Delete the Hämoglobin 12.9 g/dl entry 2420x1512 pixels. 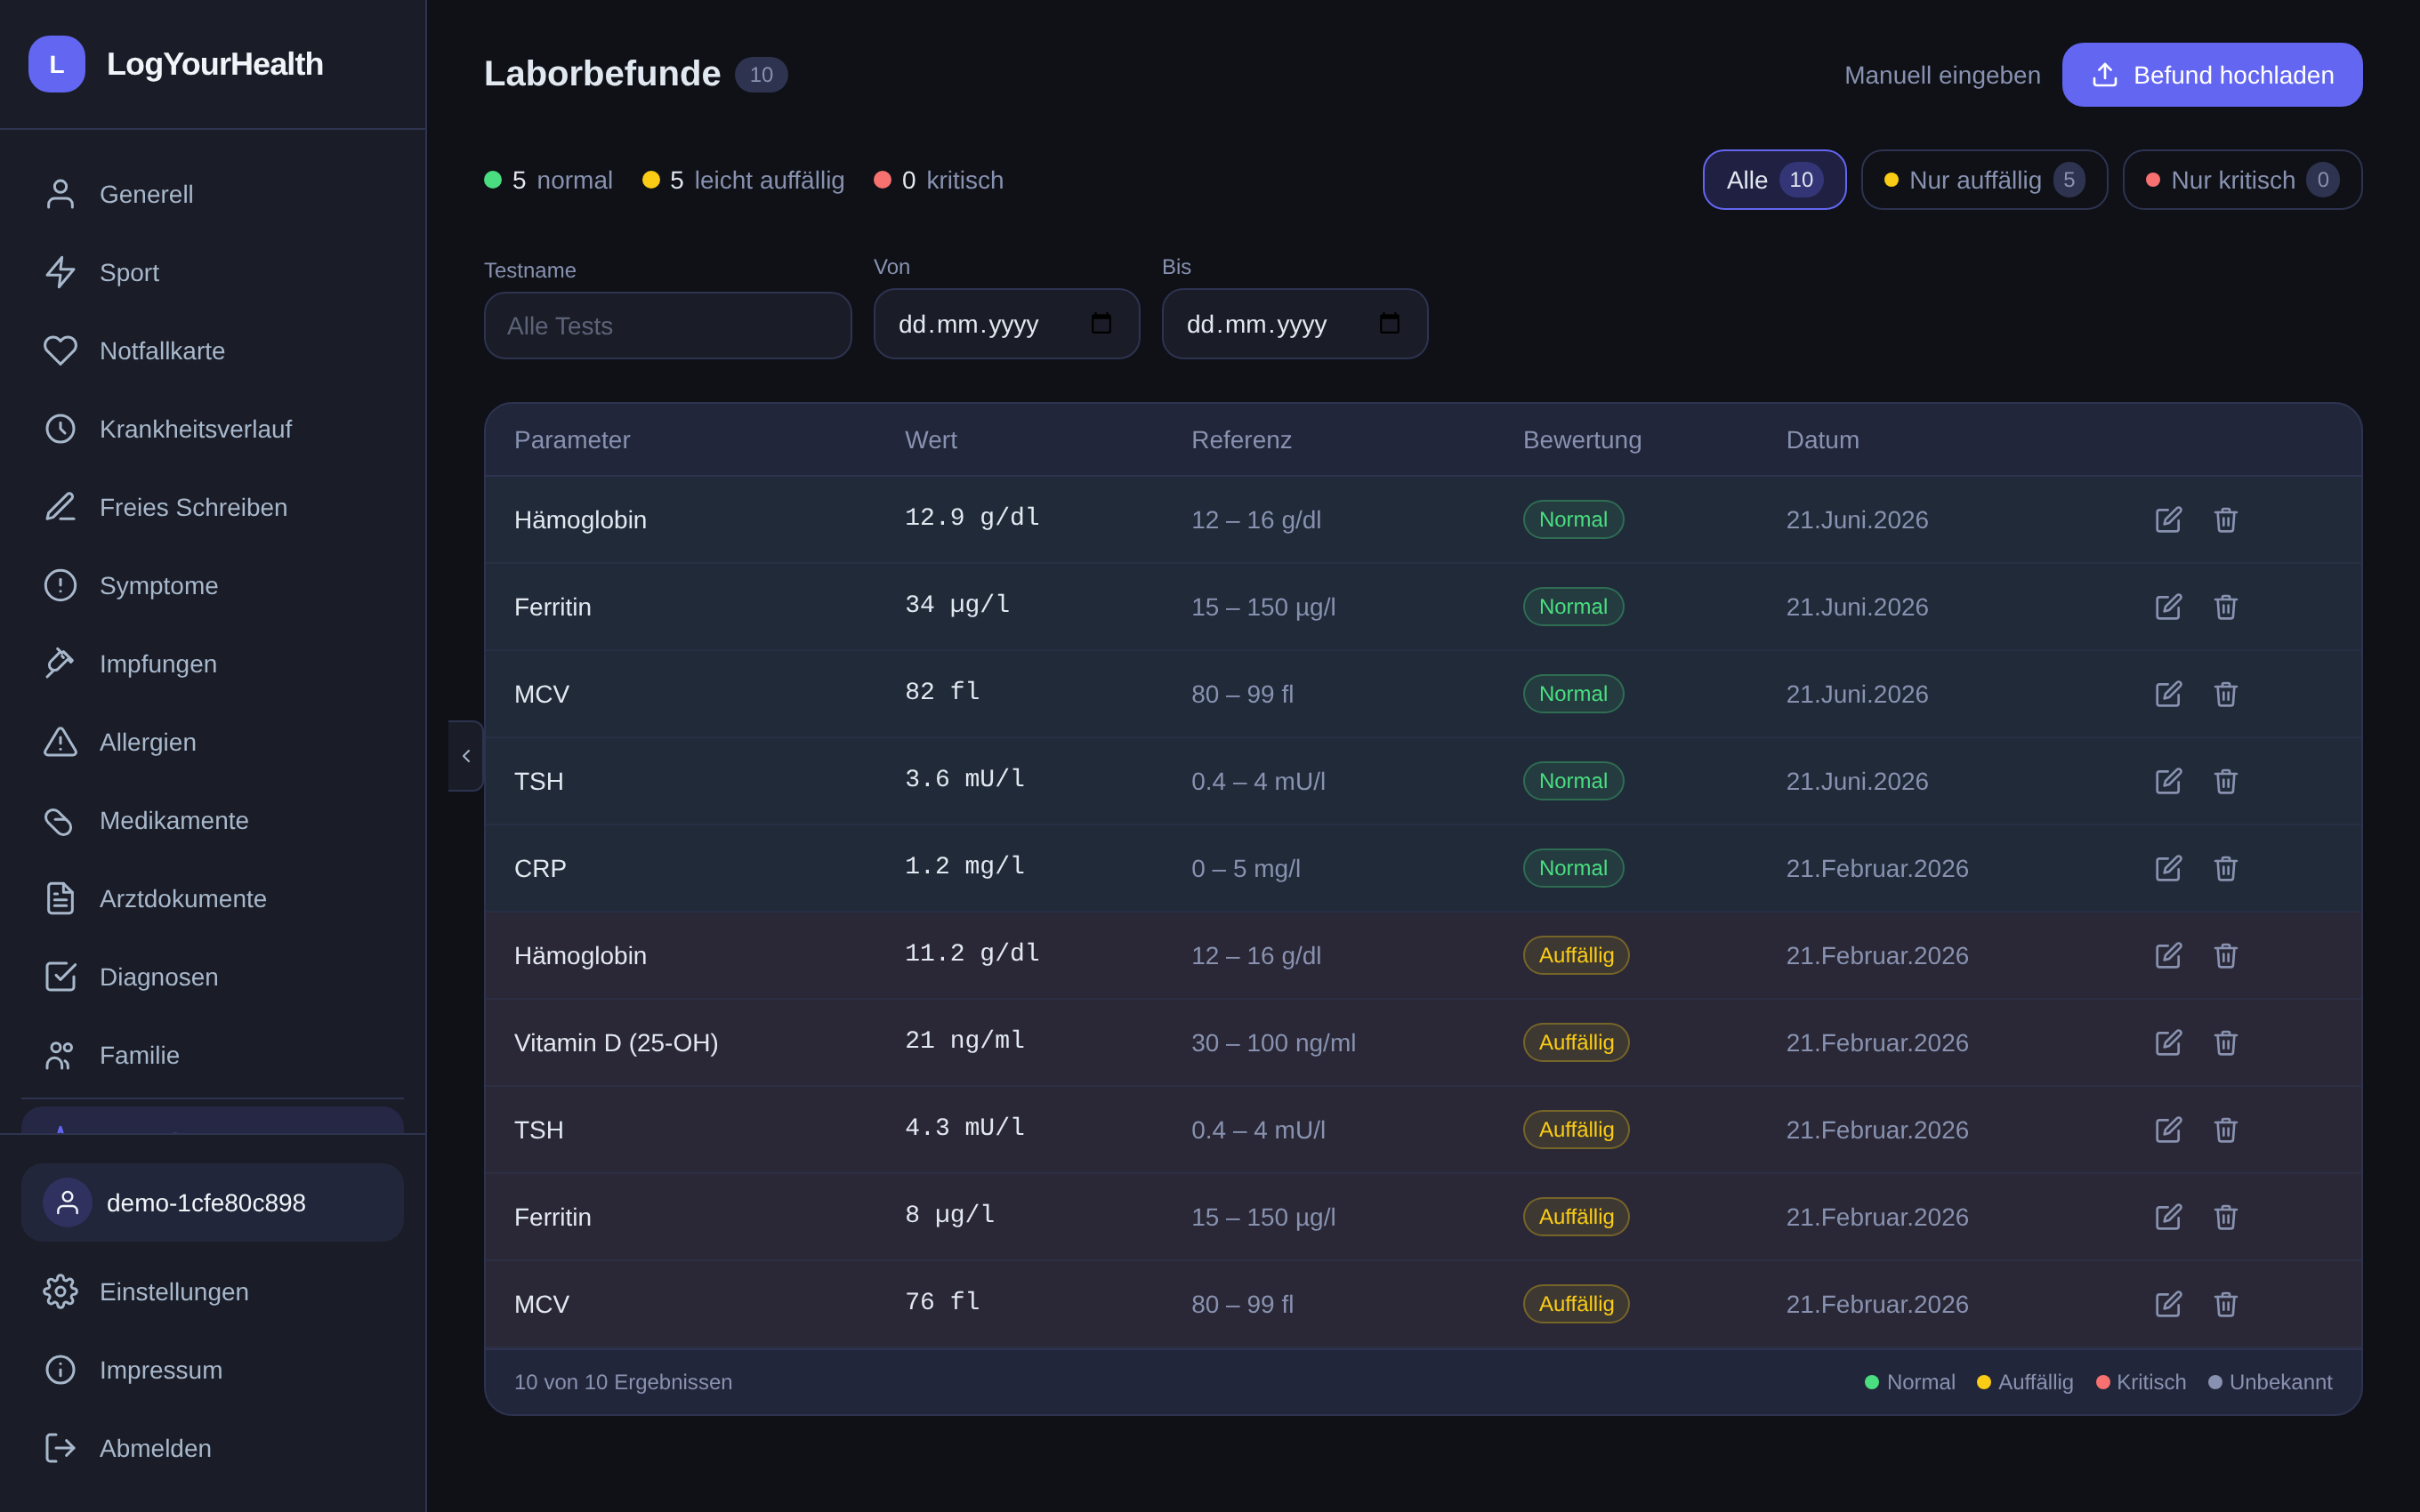point(2225,519)
